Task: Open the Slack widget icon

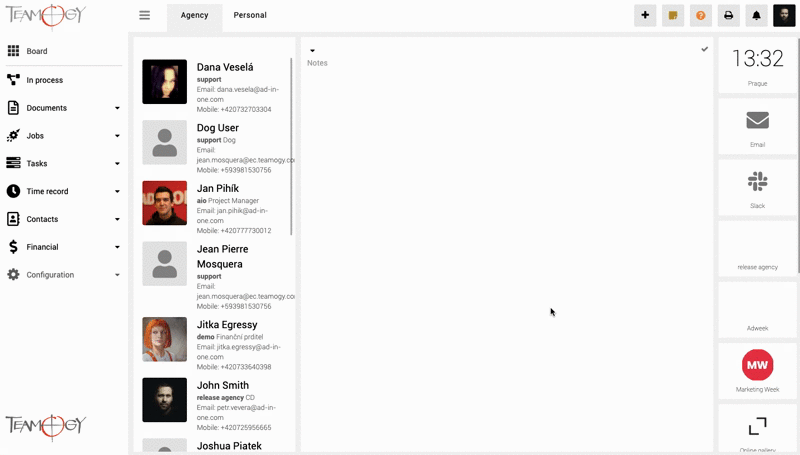Action: click(758, 181)
